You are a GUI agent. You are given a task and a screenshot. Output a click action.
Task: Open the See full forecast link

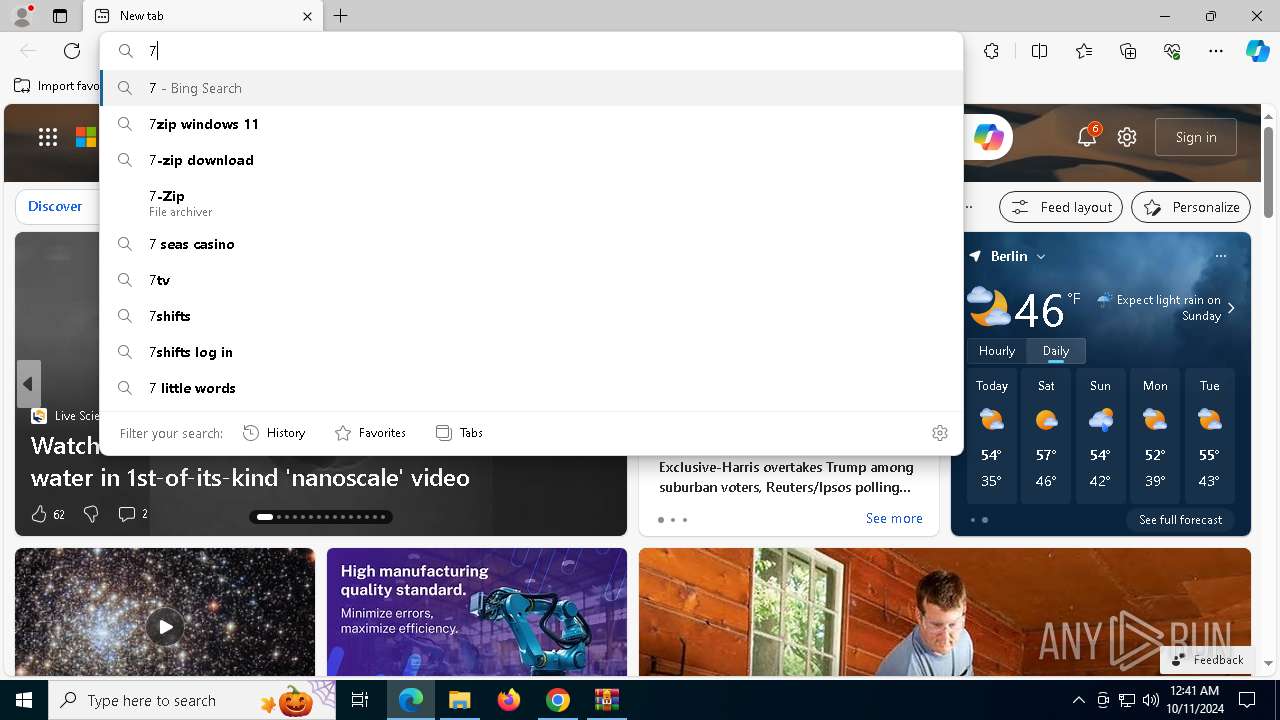click(1180, 520)
